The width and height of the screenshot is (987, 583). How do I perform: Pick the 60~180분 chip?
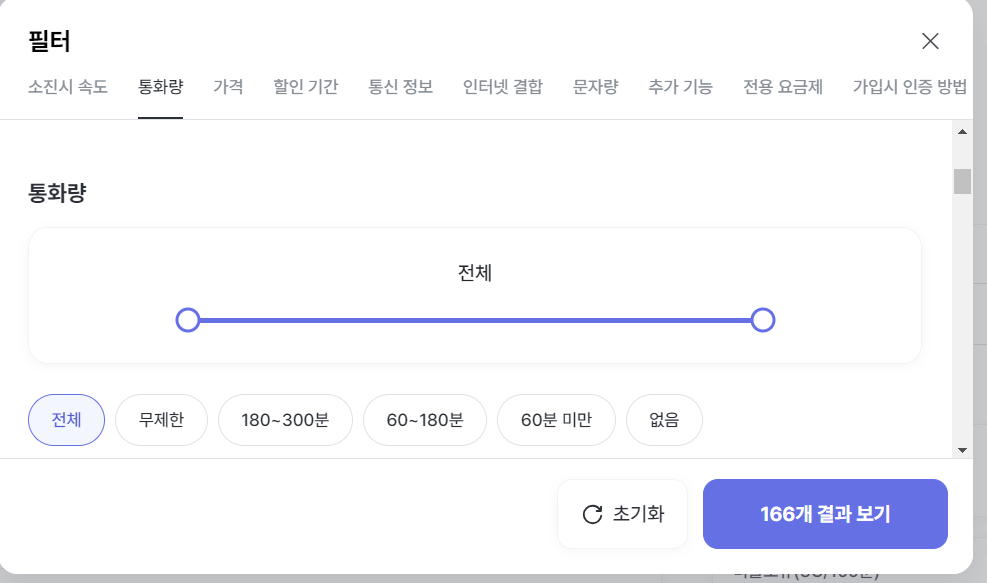tap(425, 420)
